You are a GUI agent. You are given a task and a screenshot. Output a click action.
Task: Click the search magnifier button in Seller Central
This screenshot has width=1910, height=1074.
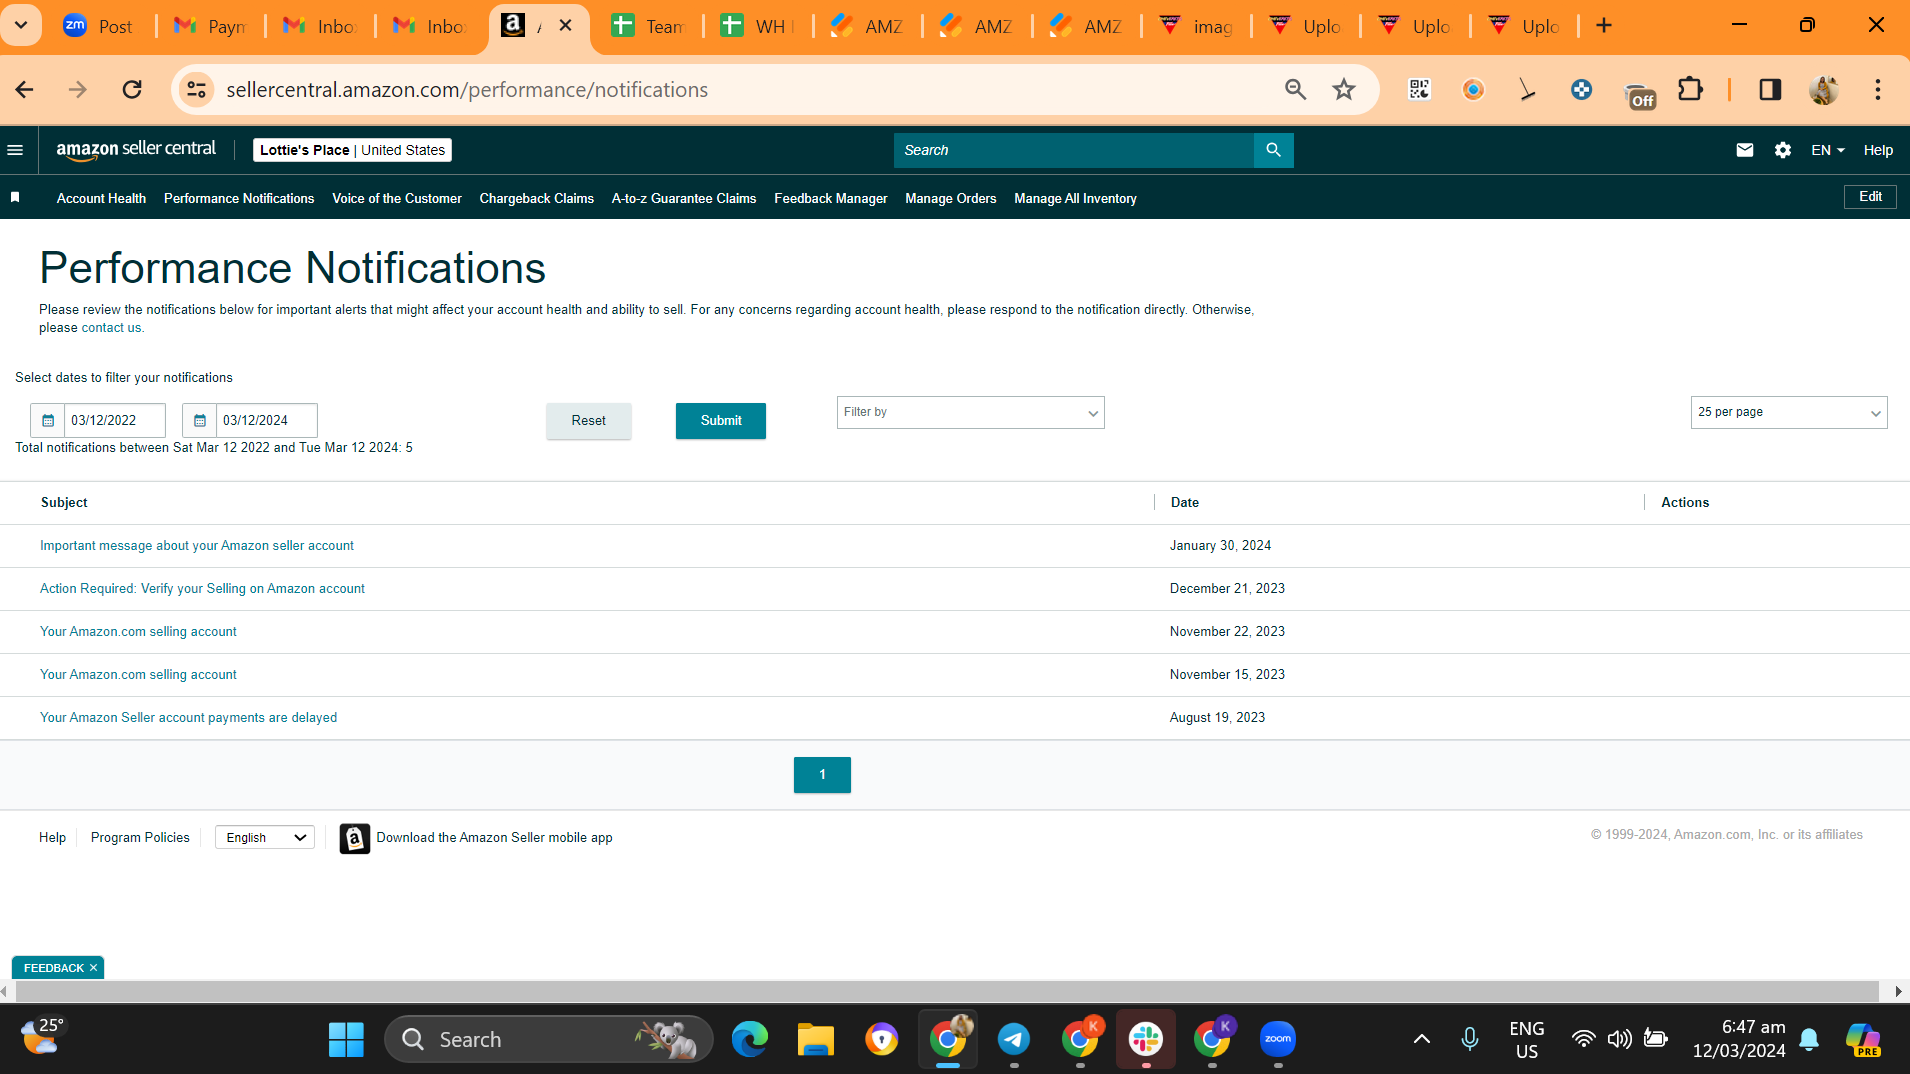point(1273,150)
